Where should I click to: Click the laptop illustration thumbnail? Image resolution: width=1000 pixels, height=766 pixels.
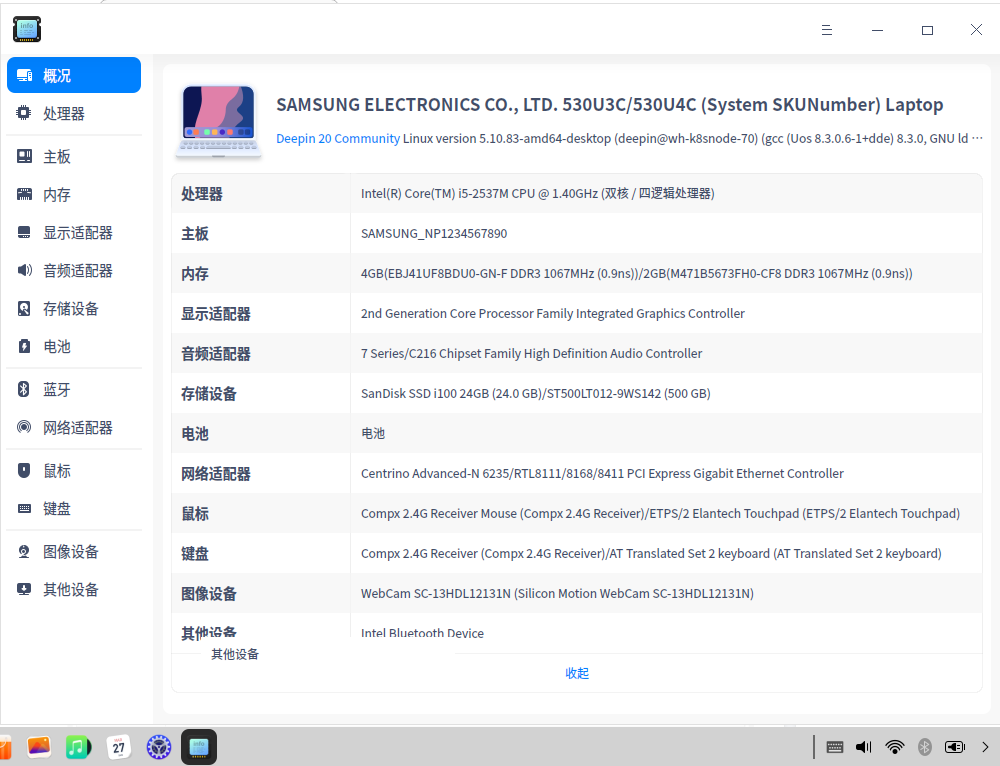[x=219, y=121]
